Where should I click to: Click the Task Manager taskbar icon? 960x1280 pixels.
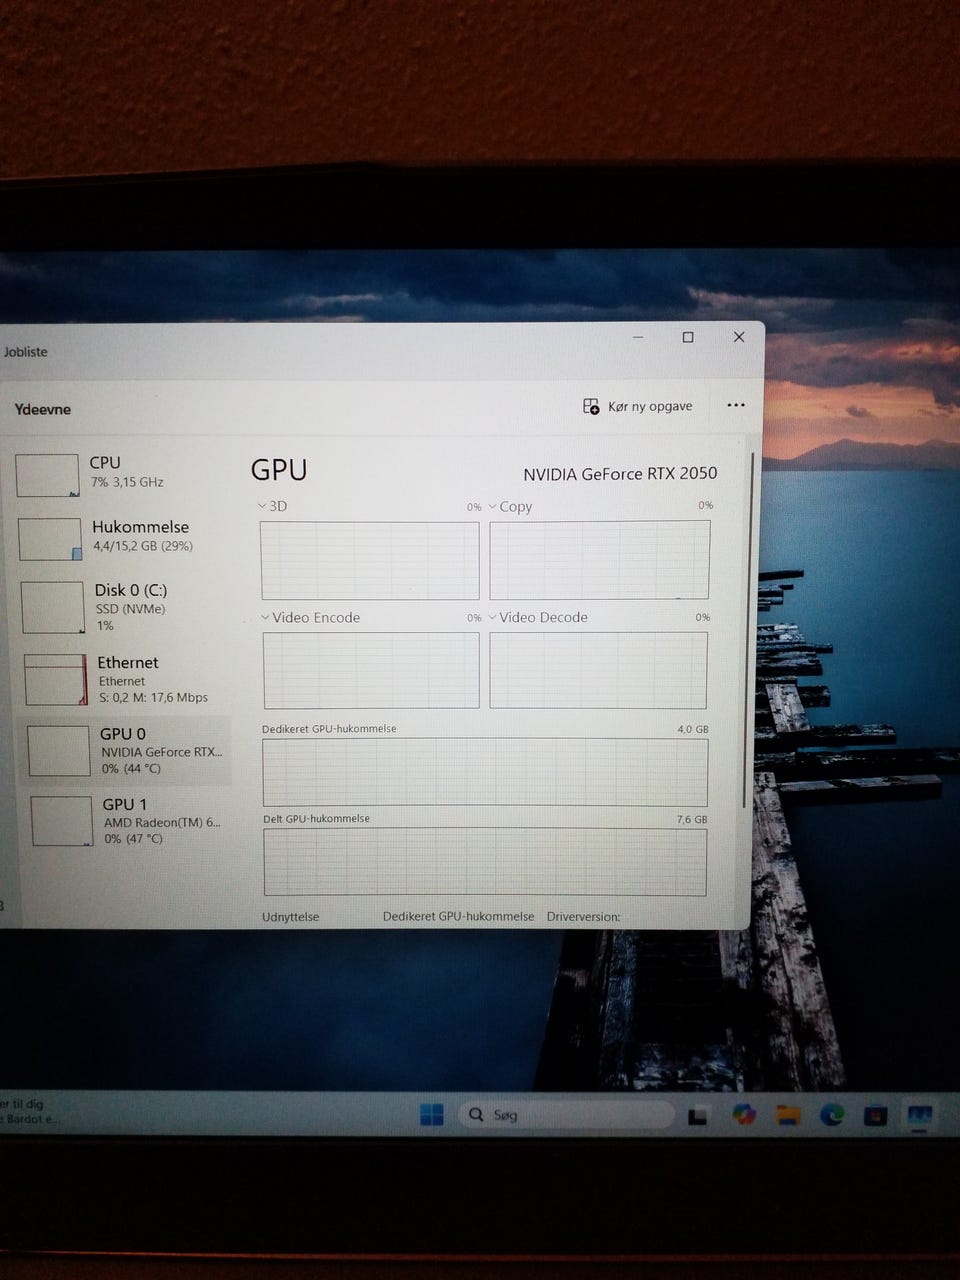pos(919,1114)
